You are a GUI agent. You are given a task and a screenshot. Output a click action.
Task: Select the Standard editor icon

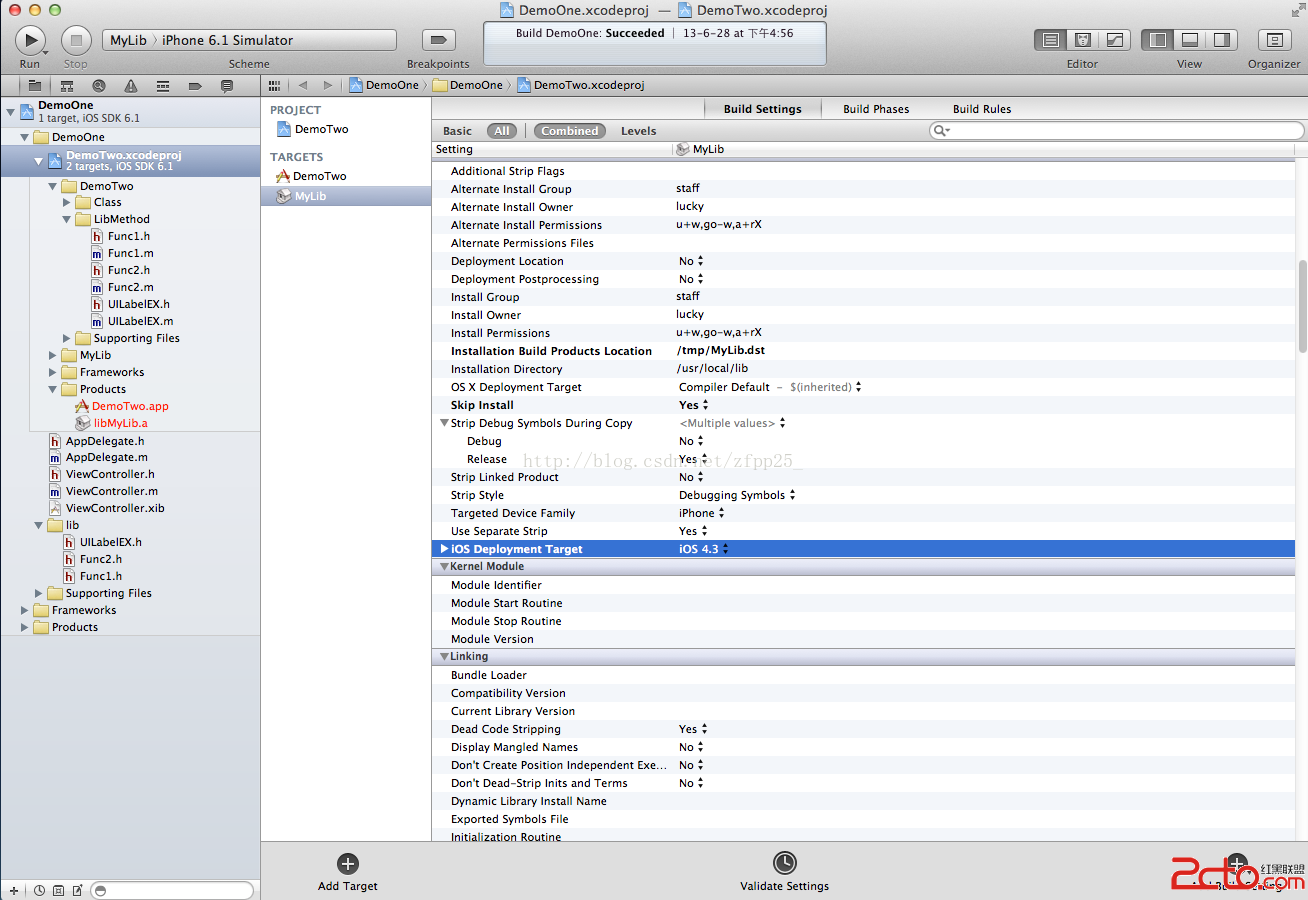click(1051, 40)
